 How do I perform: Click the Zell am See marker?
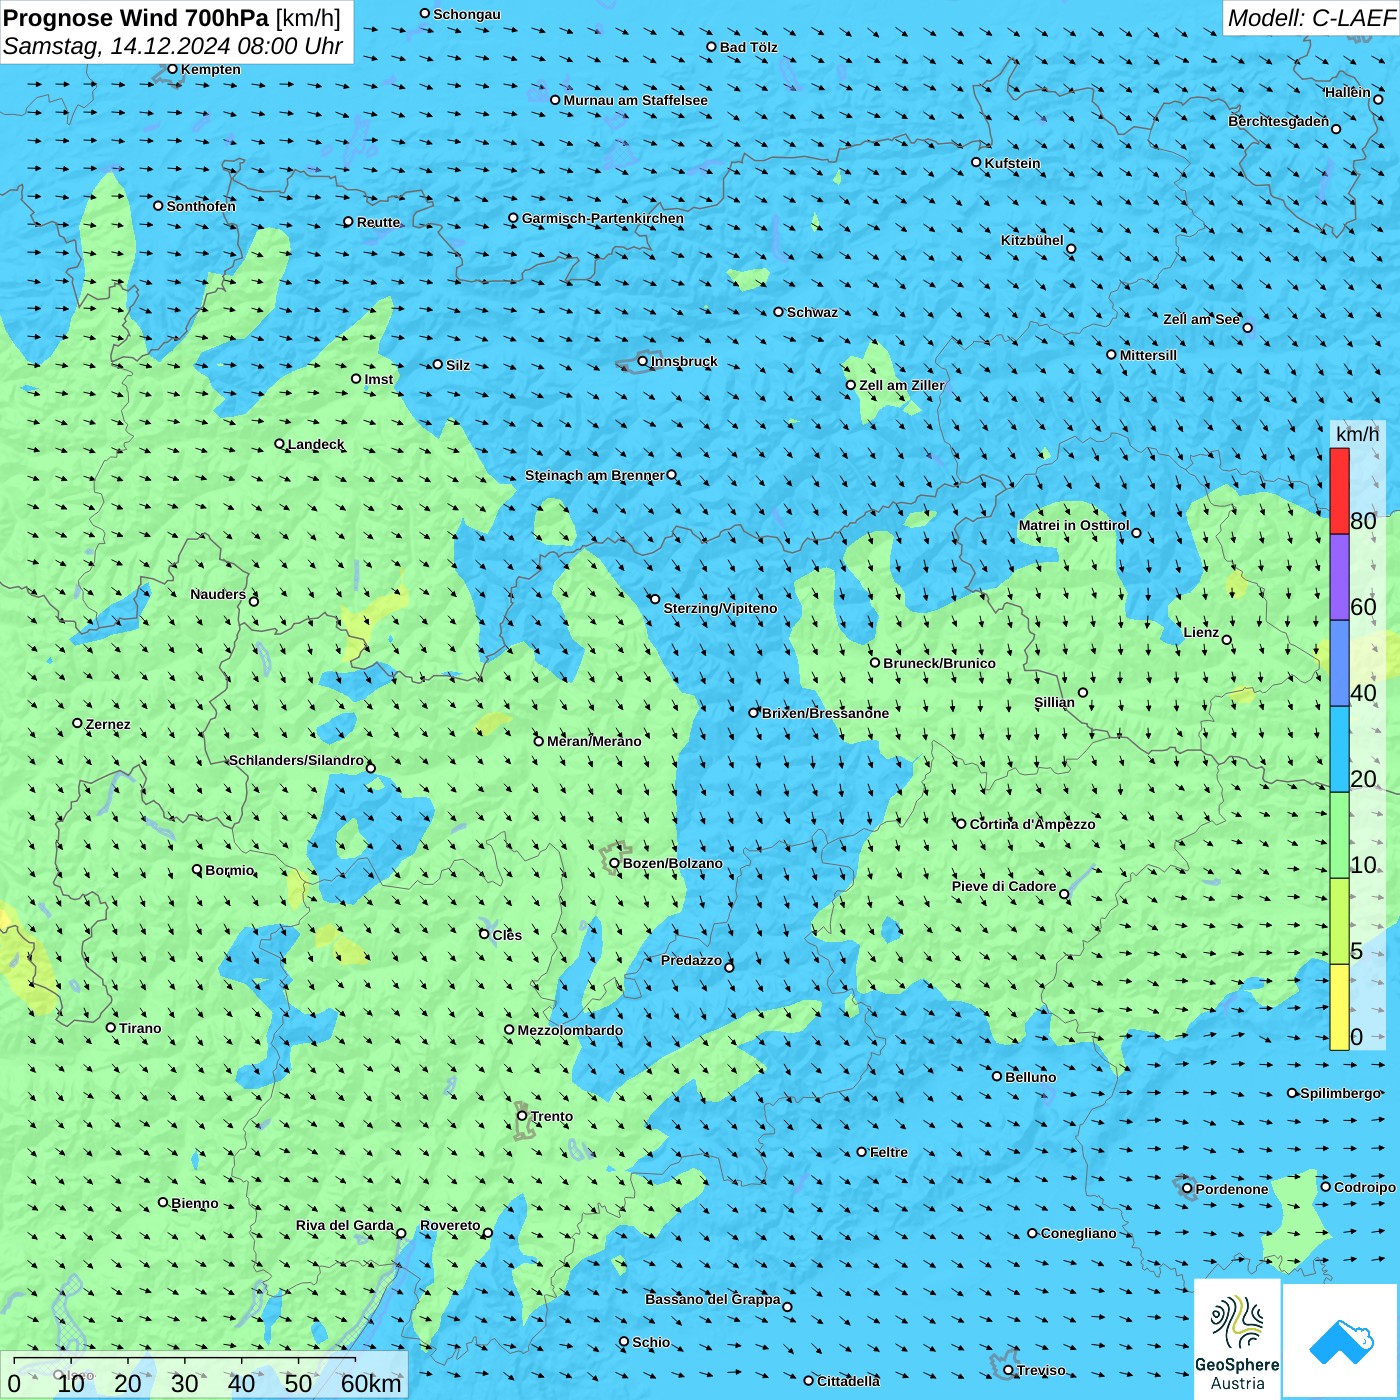click(1247, 327)
